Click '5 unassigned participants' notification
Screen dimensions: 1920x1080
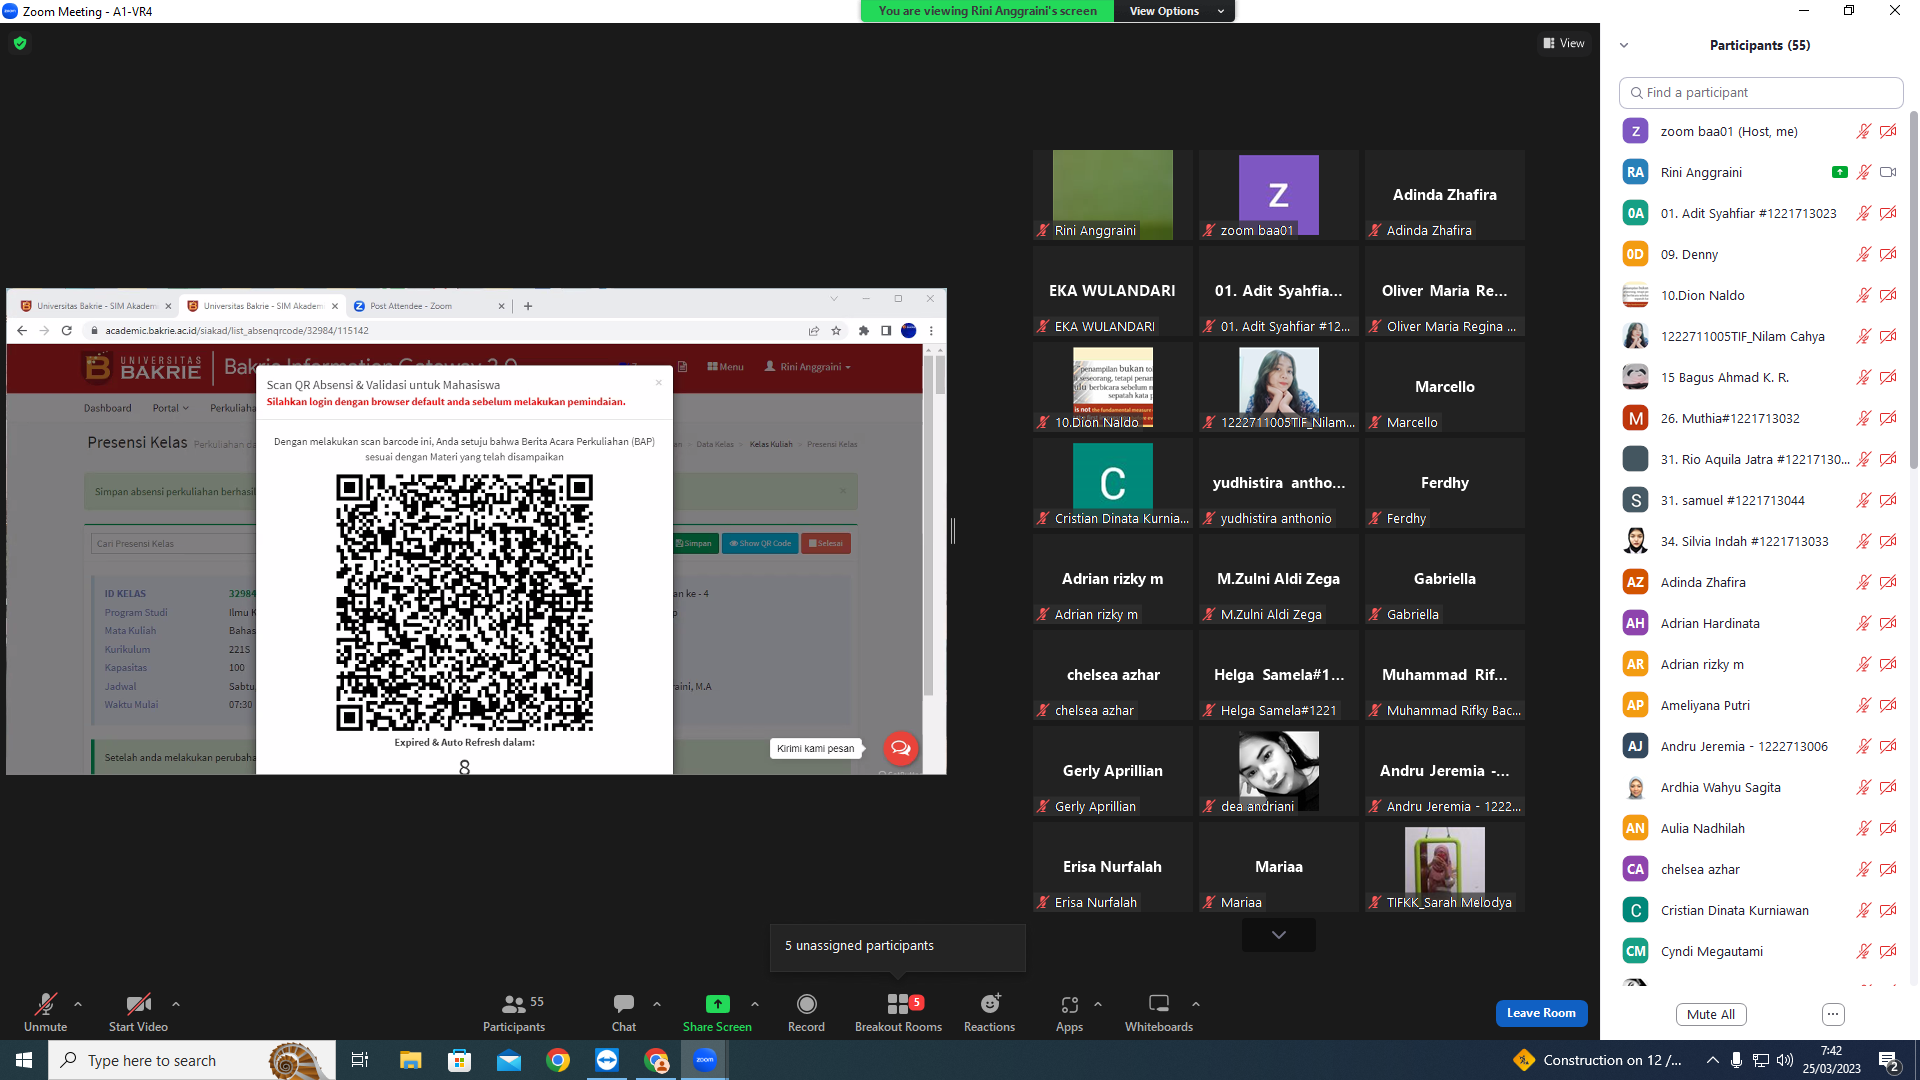click(898, 946)
